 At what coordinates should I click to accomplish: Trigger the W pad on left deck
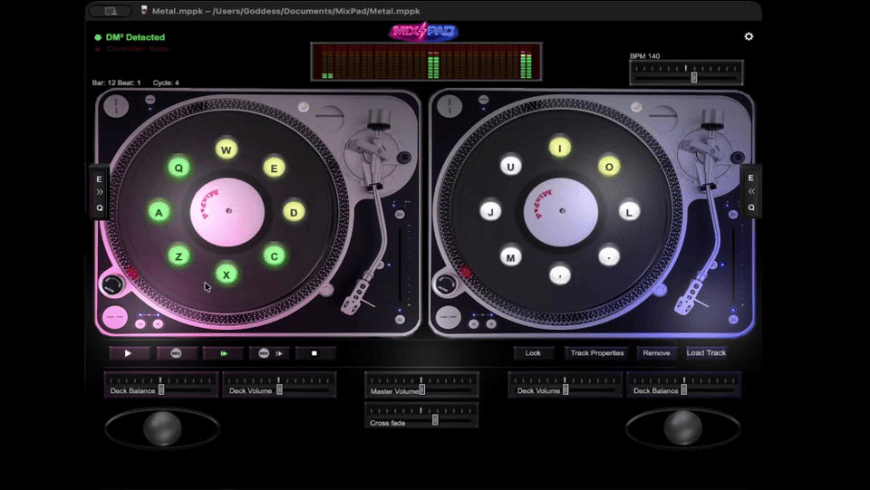point(226,149)
